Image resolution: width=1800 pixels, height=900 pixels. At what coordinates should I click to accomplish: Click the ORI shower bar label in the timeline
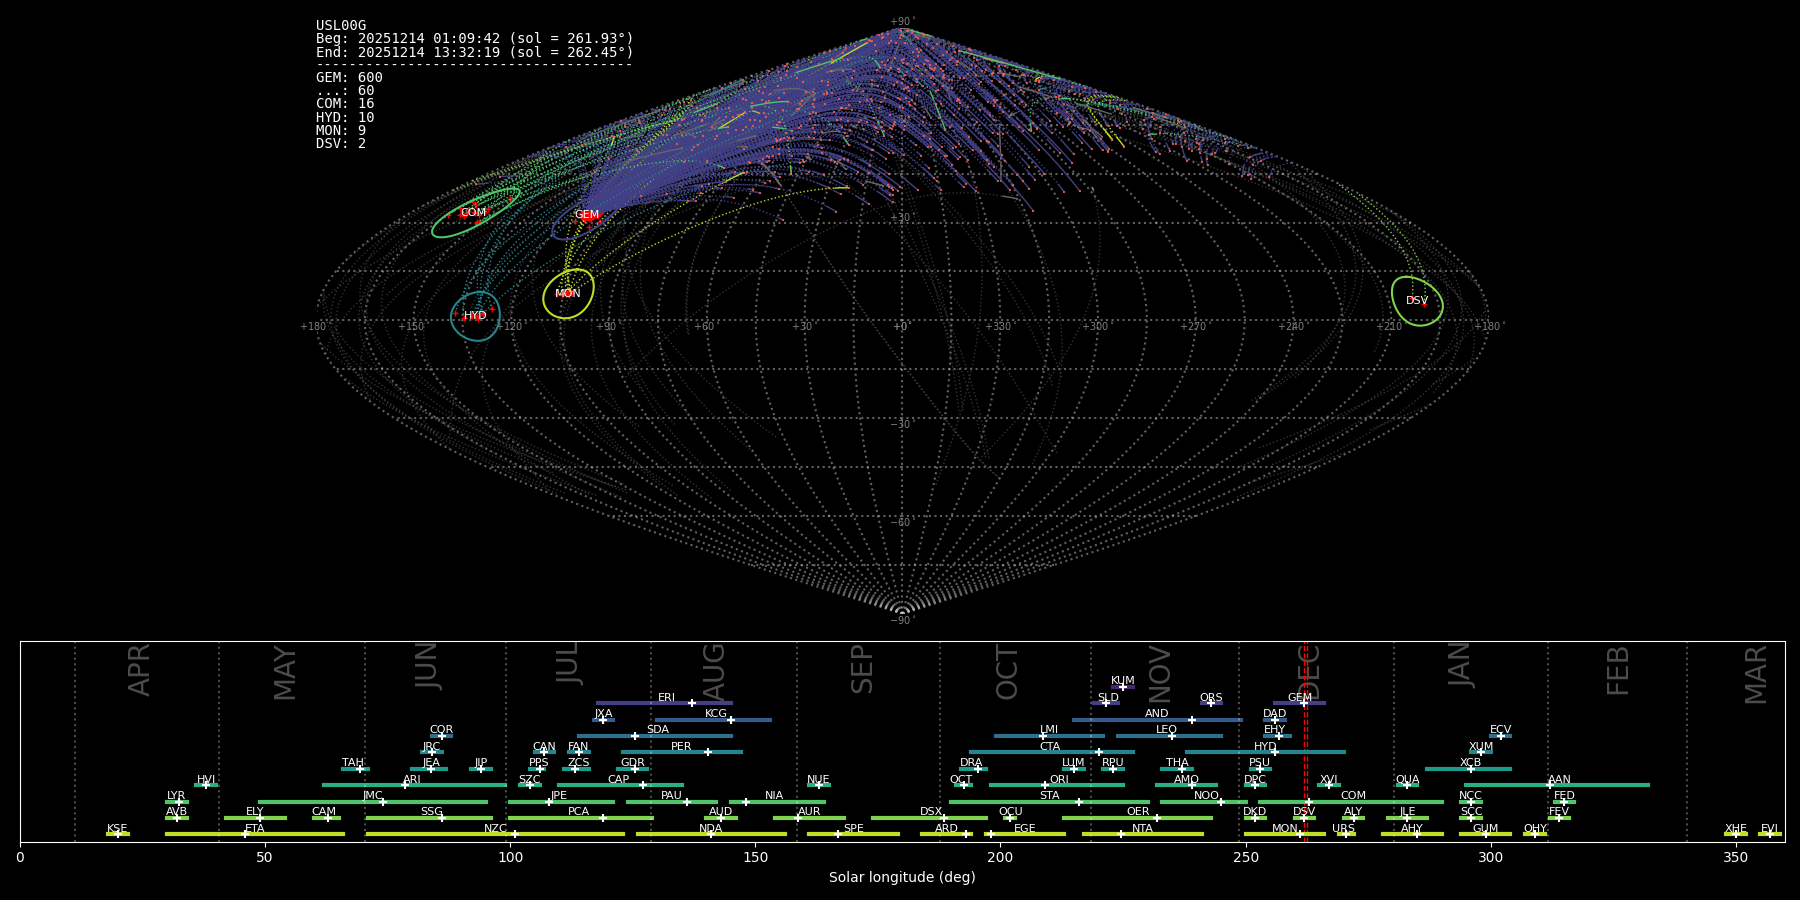click(1059, 780)
